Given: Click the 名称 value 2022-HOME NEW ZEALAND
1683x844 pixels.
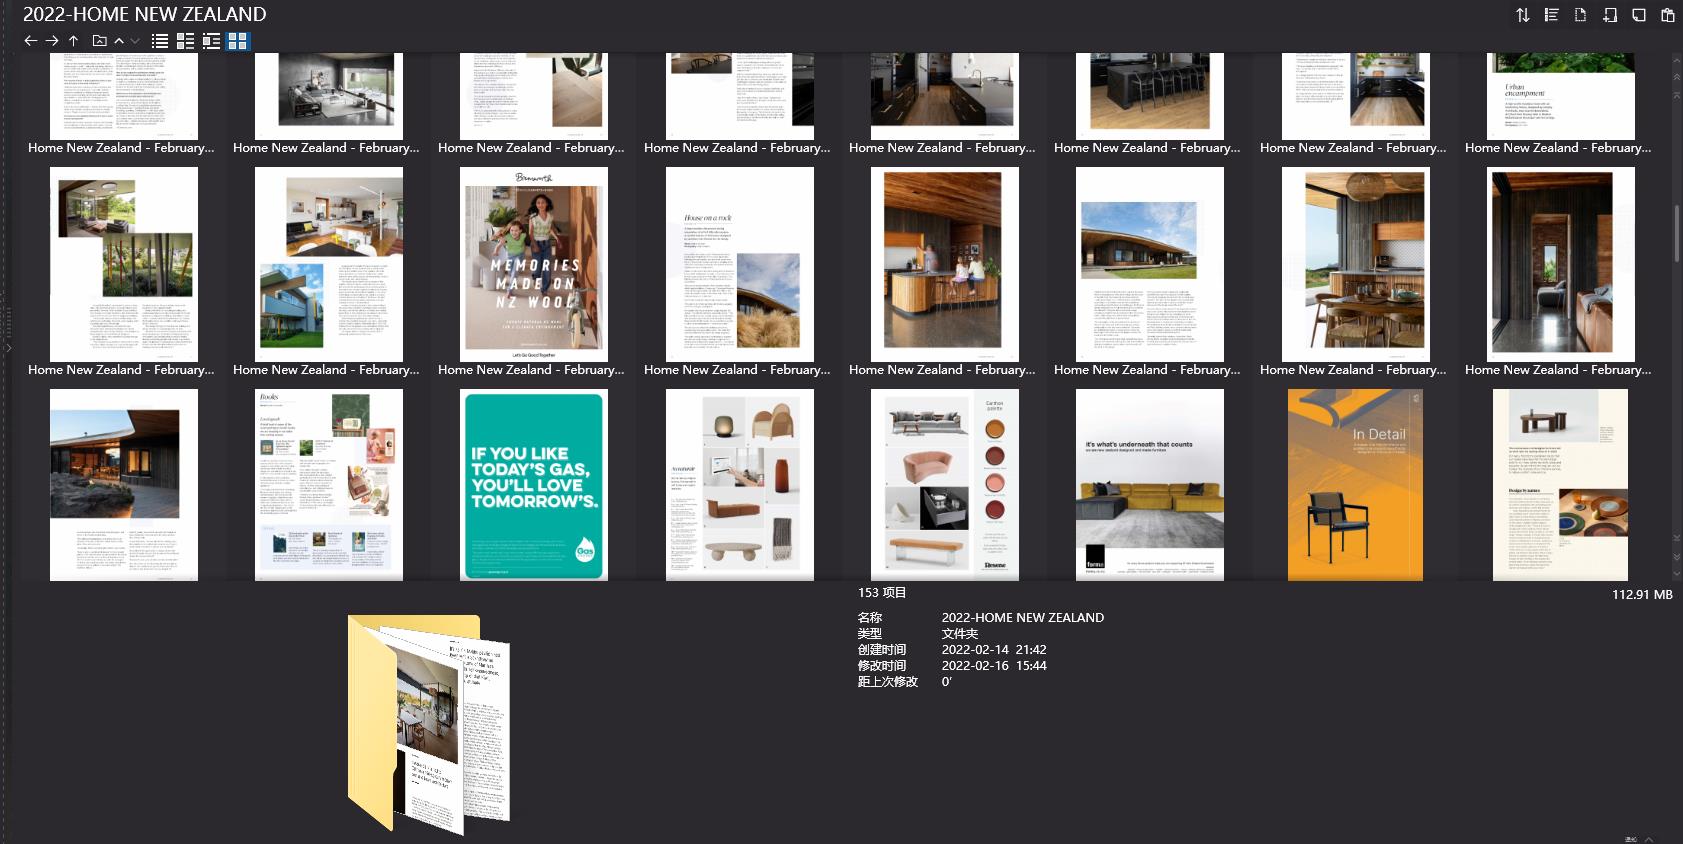Looking at the screenshot, I should [x=1023, y=617].
